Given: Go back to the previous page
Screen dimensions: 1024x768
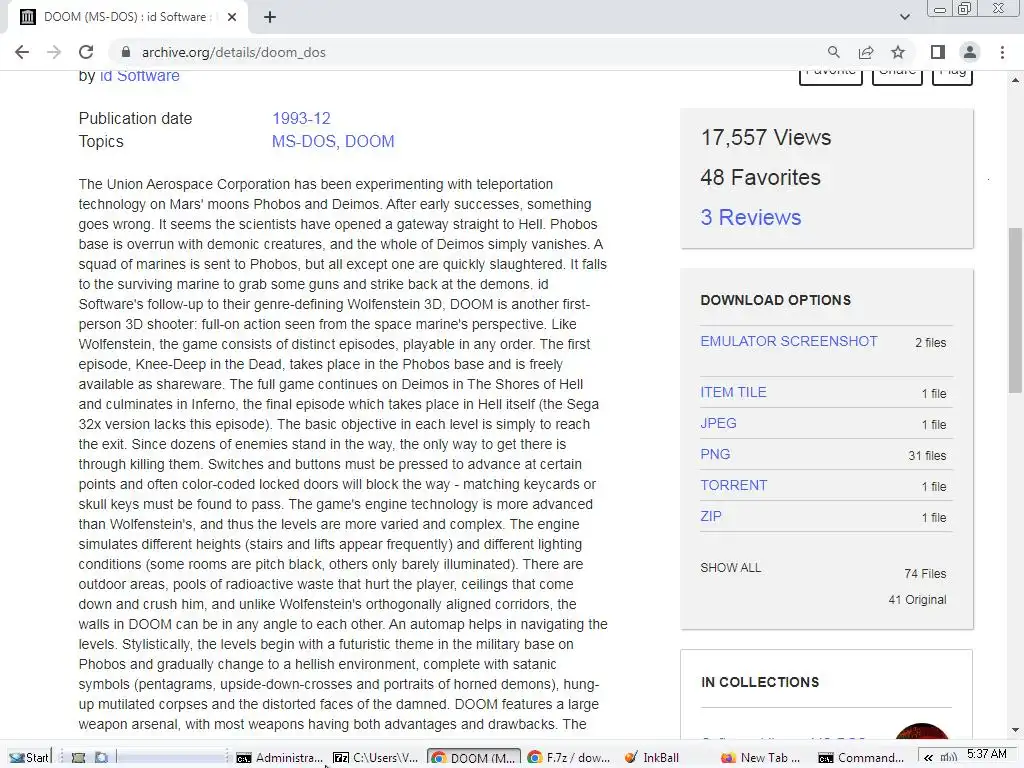Looking at the screenshot, I should (x=22, y=52).
